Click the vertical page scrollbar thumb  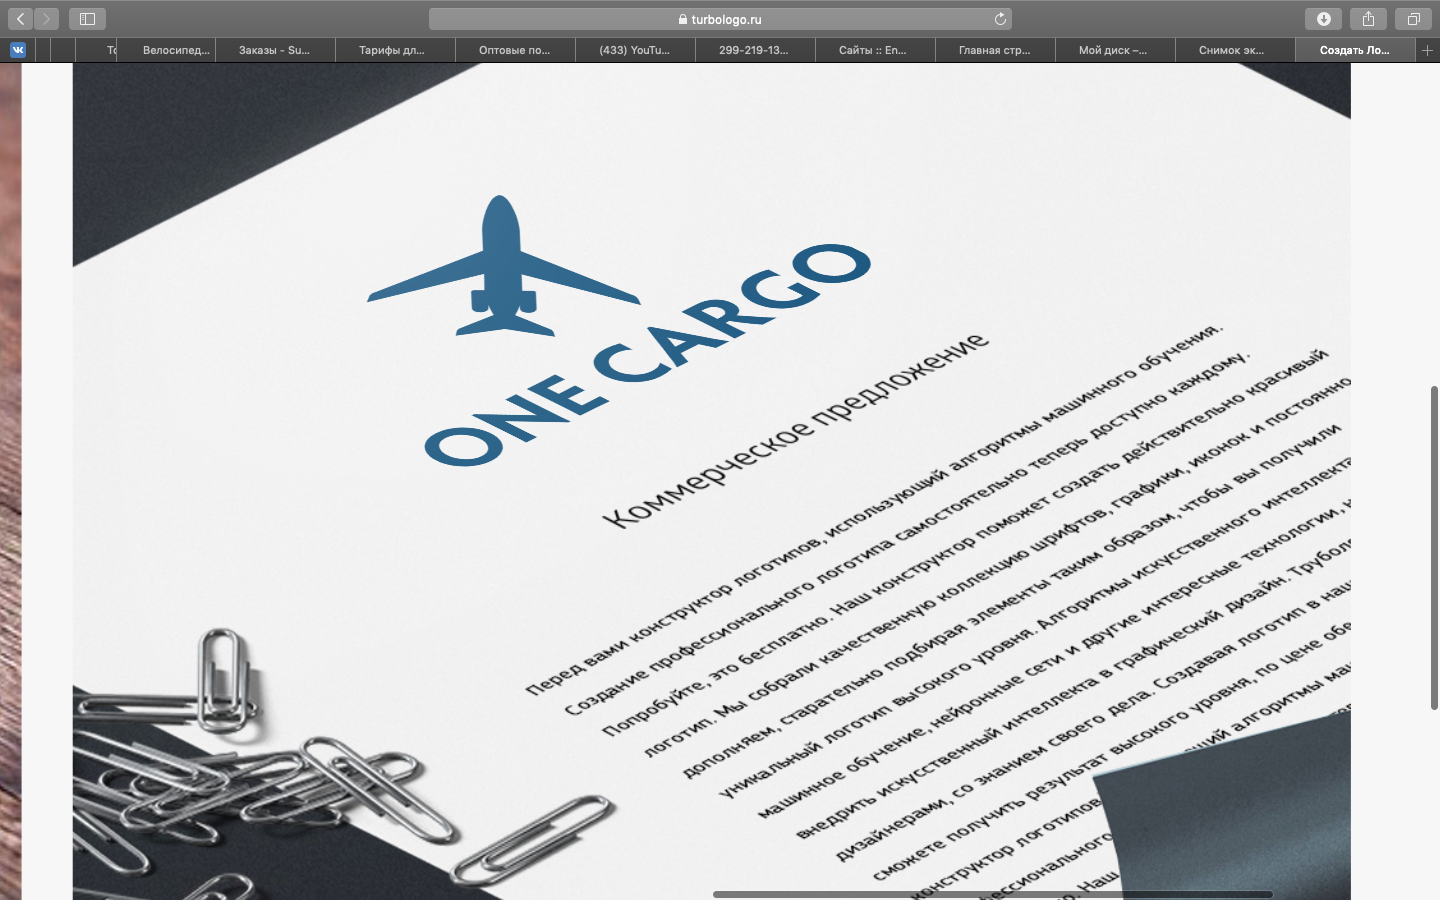(x=1434, y=547)
